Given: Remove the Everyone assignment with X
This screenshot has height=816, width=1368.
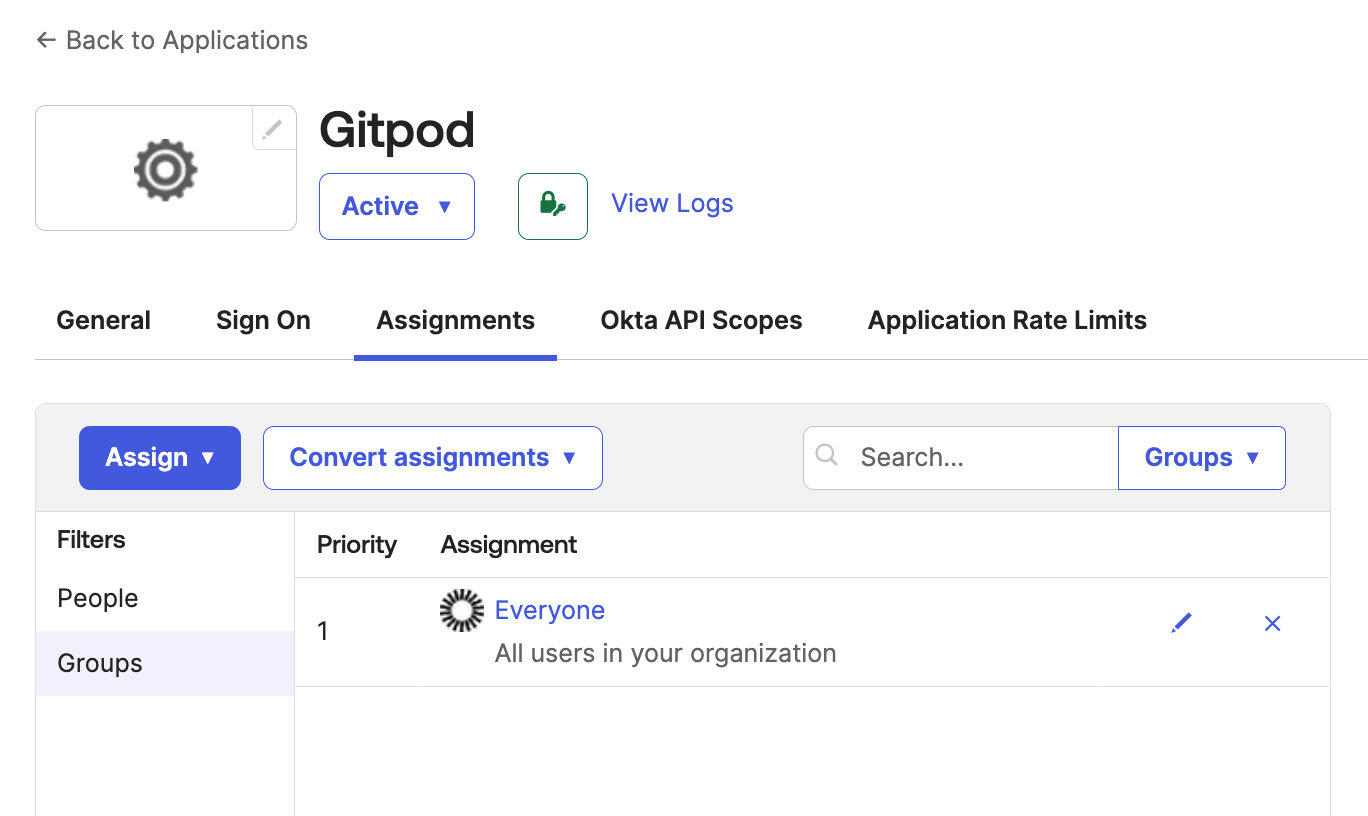Looking at the screenshot, I should pyautogui.click(x=1272, y=623).
